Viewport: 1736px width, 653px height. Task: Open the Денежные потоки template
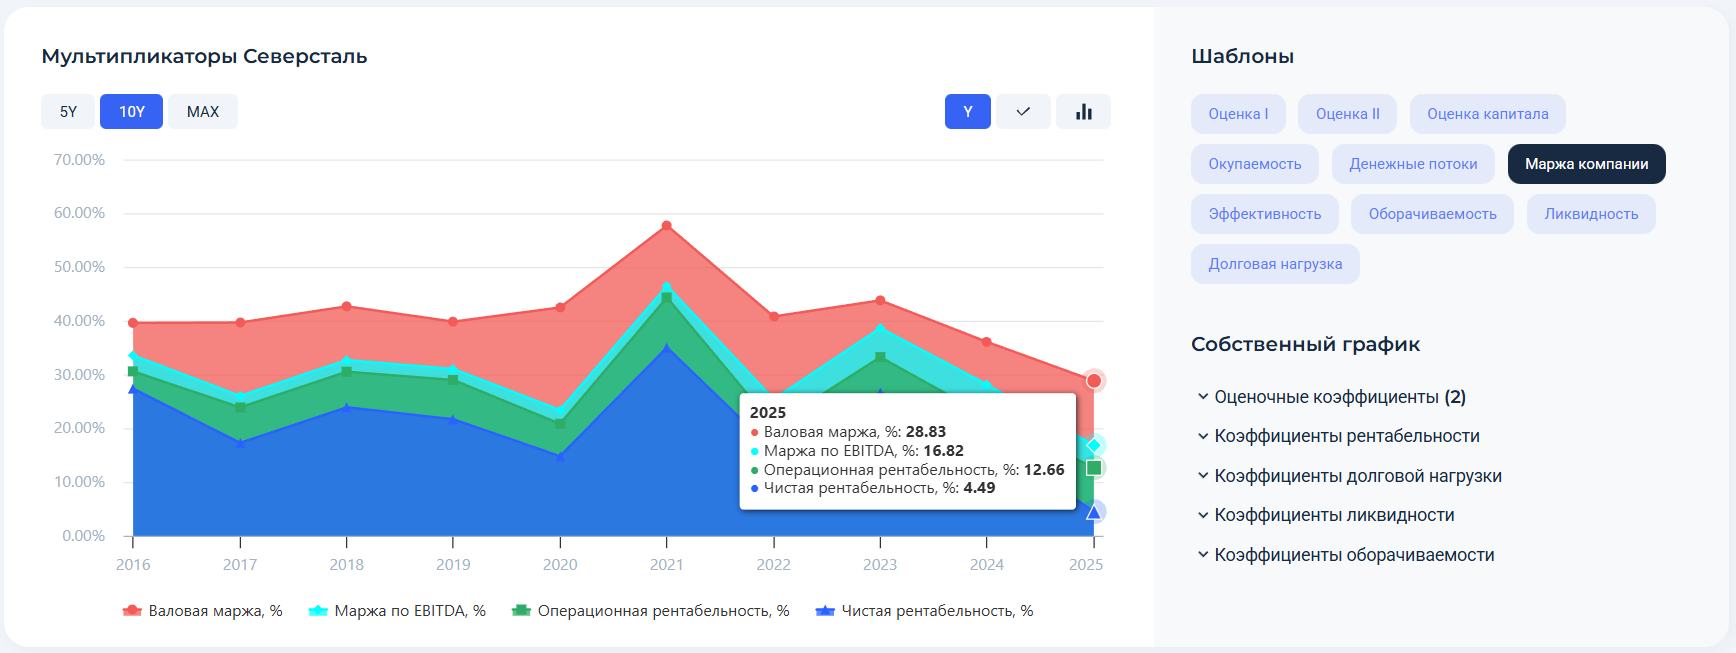(x=1412, y=164)
